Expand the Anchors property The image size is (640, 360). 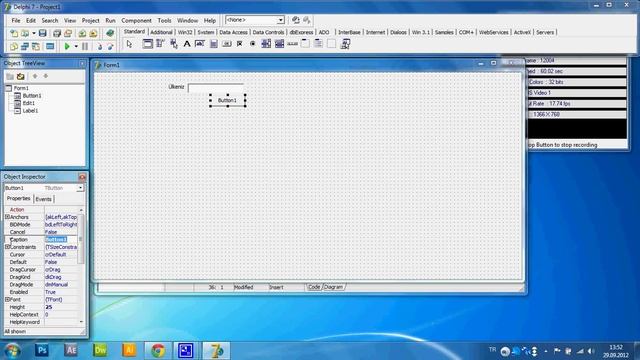point(7,217)
